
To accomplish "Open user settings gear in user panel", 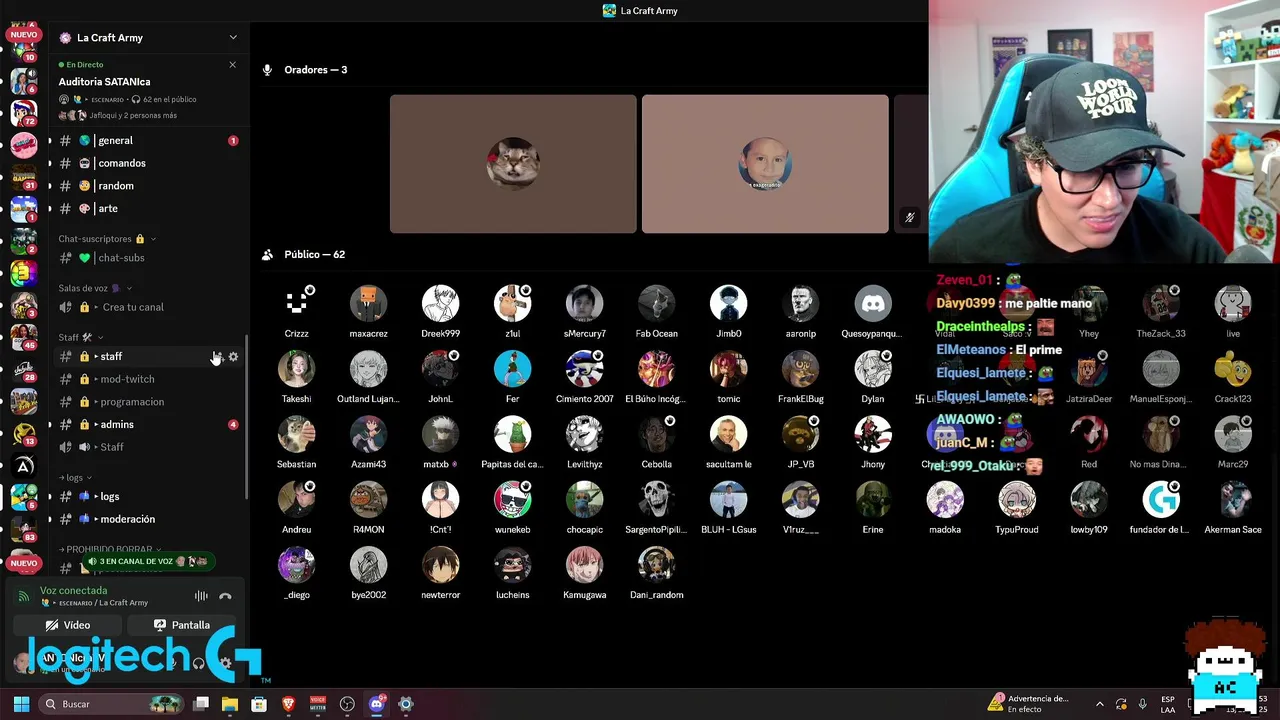I will (x=226, y=663).
